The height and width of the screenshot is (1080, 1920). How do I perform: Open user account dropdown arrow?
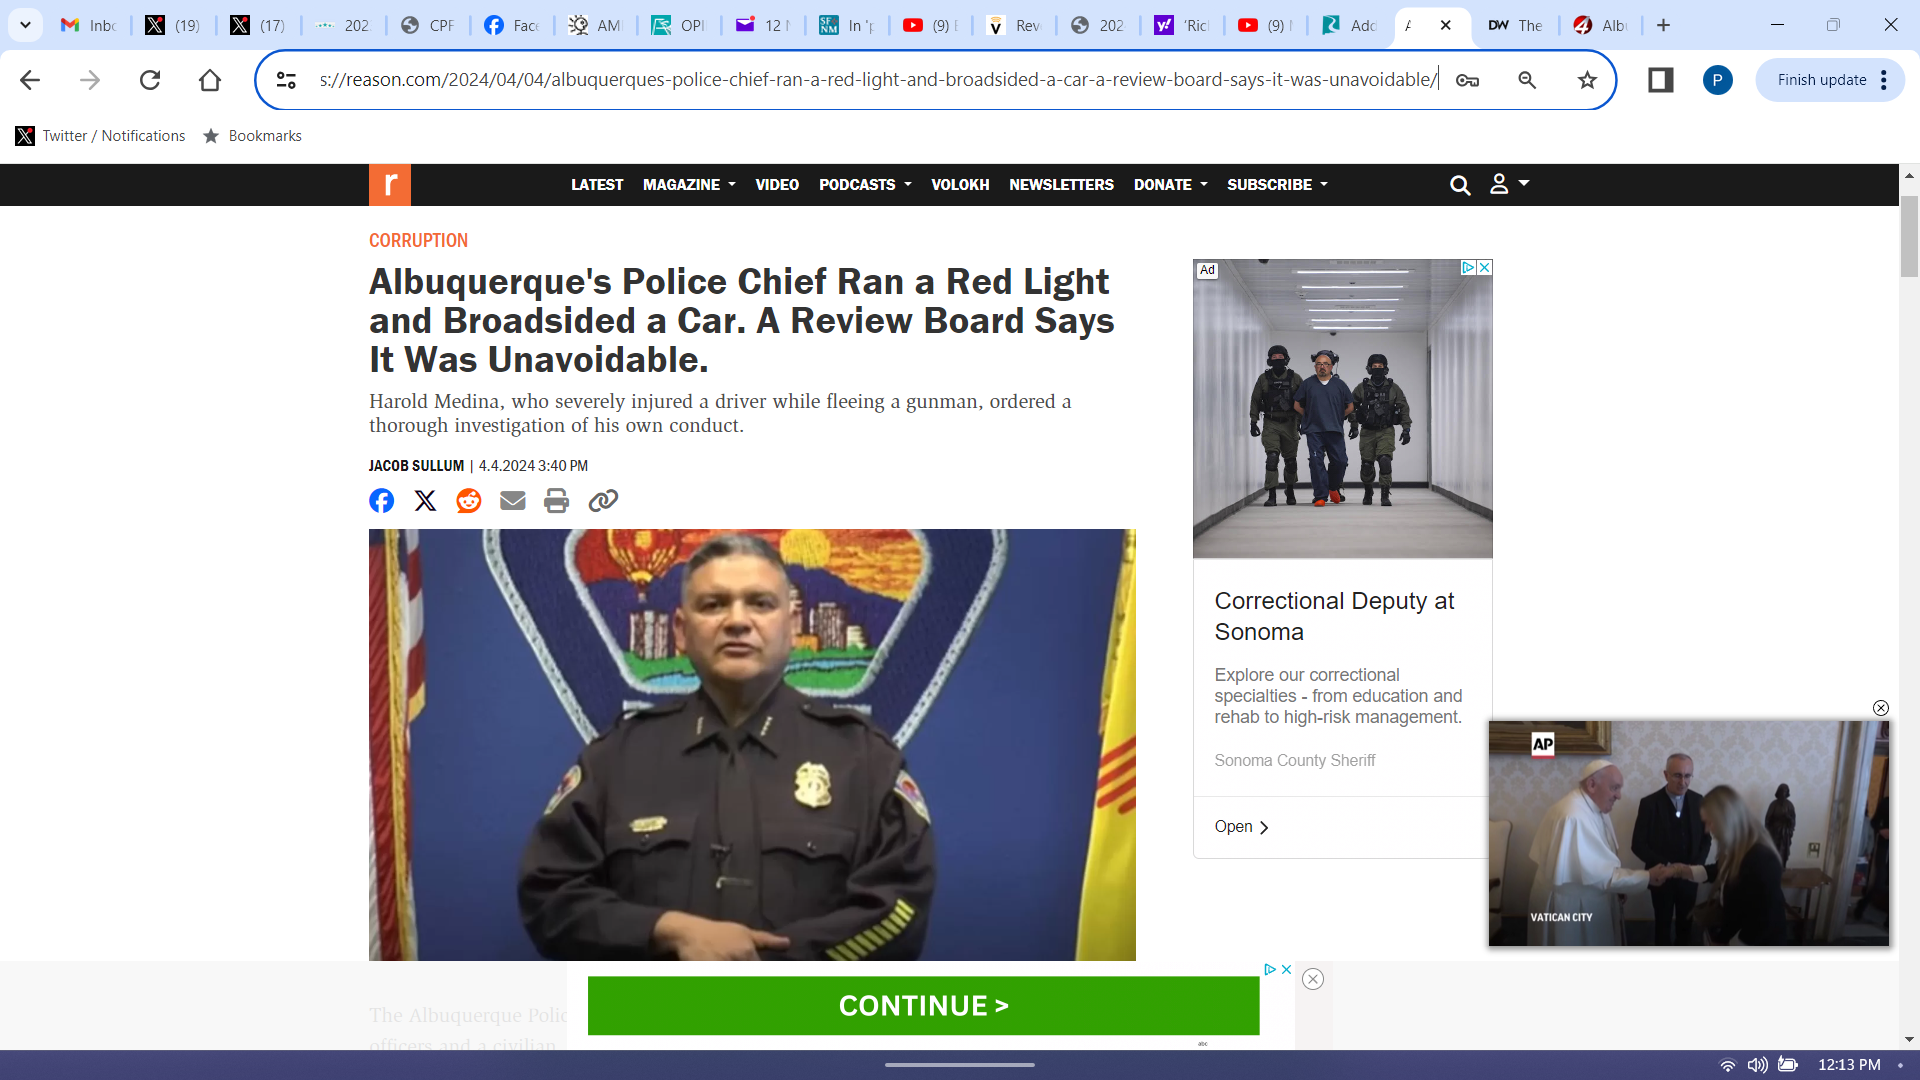1523,184
